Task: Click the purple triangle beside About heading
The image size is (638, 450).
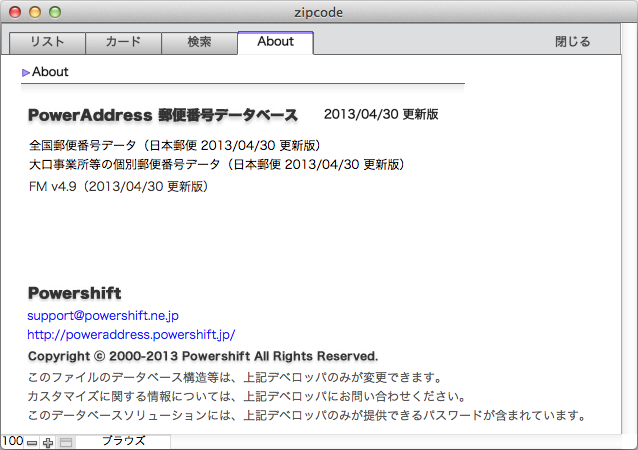Action: pyautogui.click(x=26, y=72)
